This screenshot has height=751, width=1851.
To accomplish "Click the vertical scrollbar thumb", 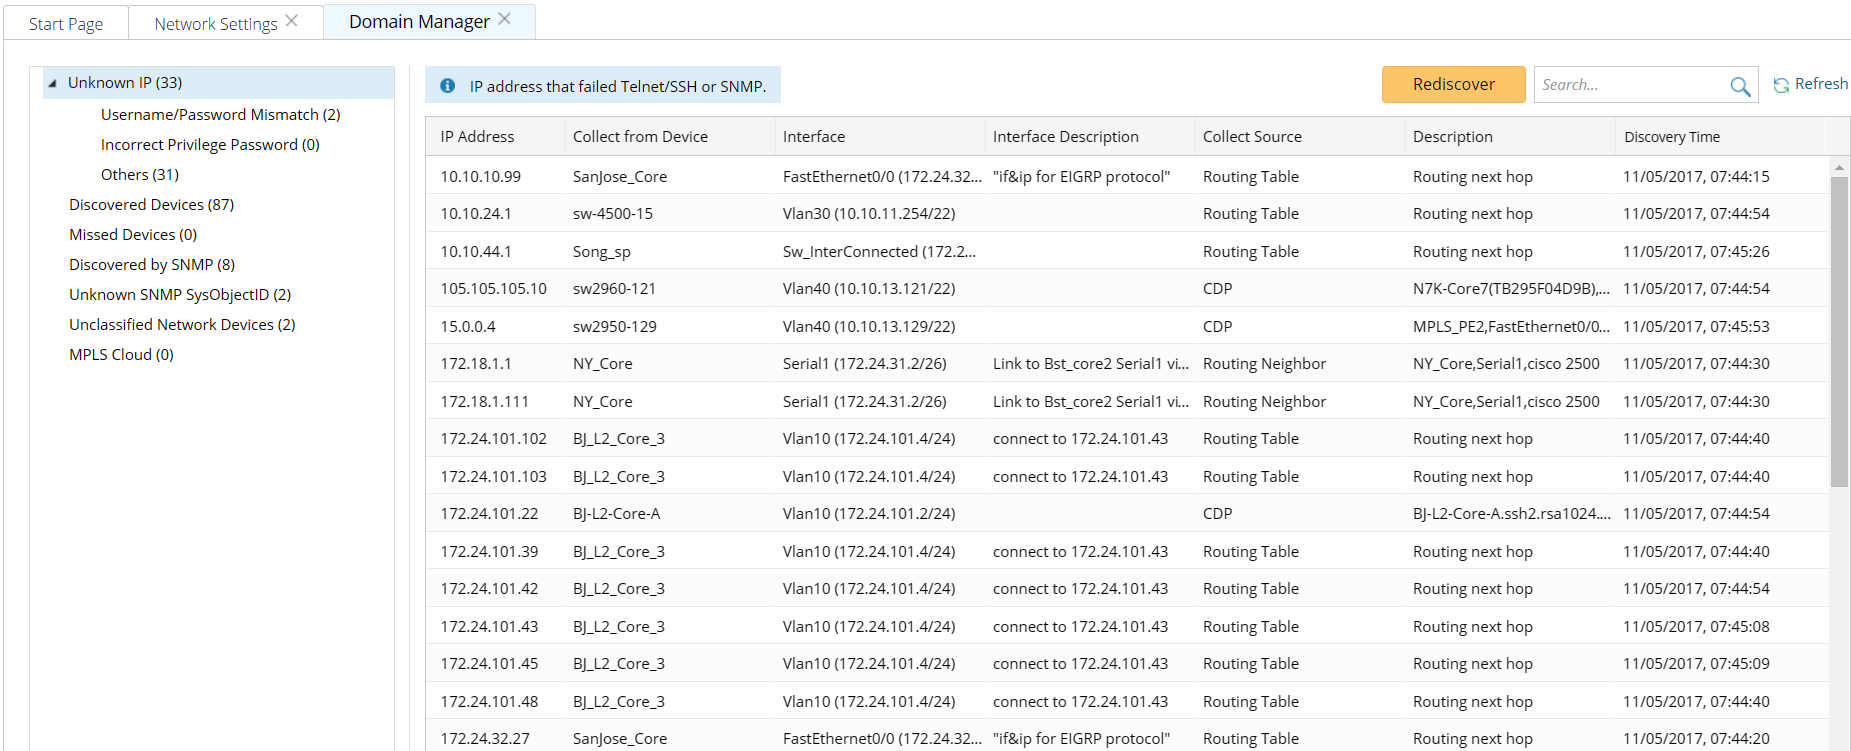I will coord(1839,330).
